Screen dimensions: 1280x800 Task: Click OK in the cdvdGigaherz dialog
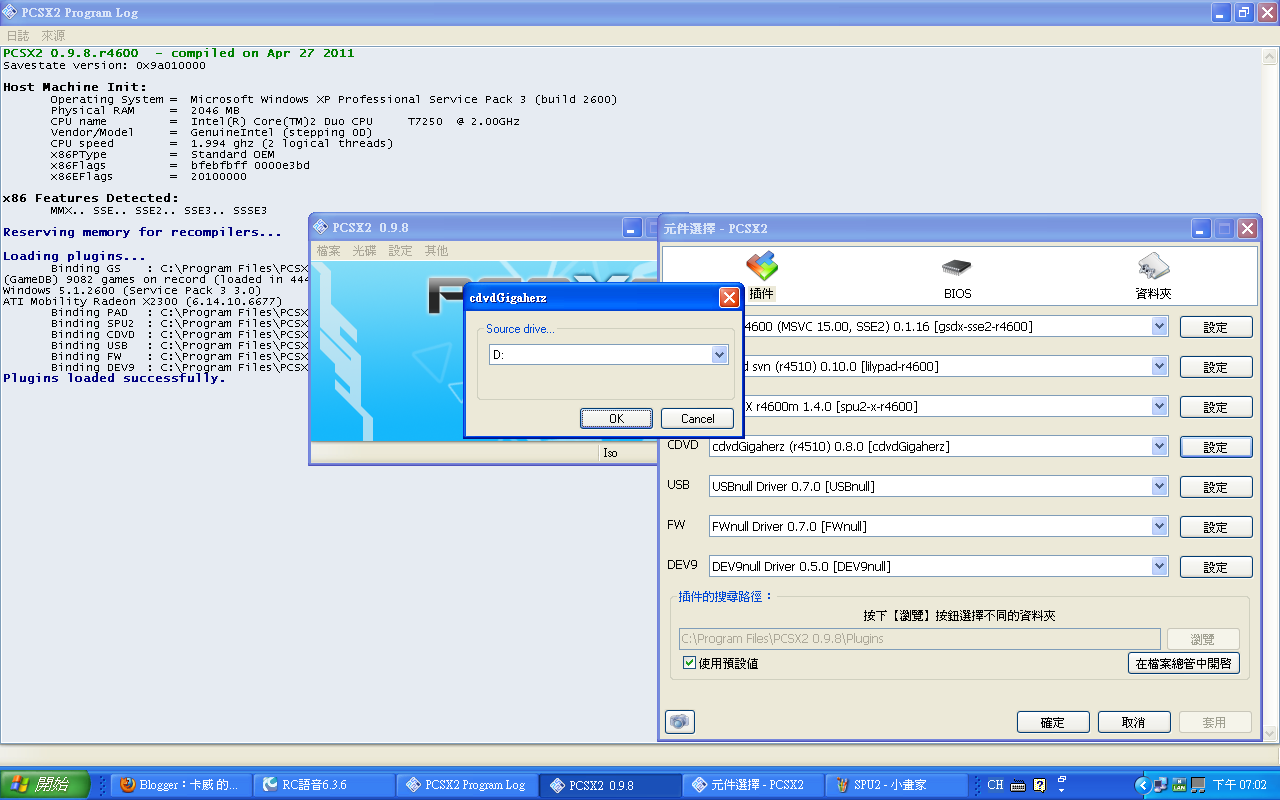click(616, 419)
